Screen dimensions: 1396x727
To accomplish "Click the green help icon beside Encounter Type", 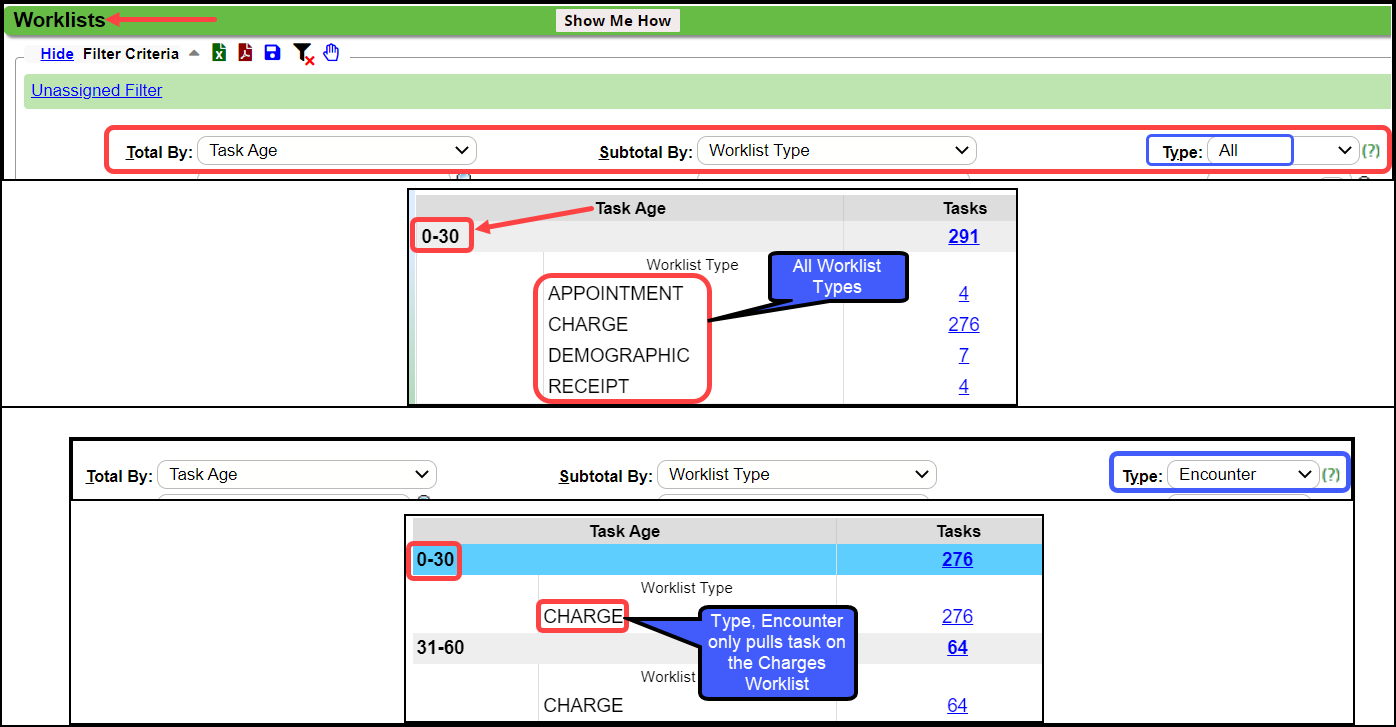I will click(1331, 474).
